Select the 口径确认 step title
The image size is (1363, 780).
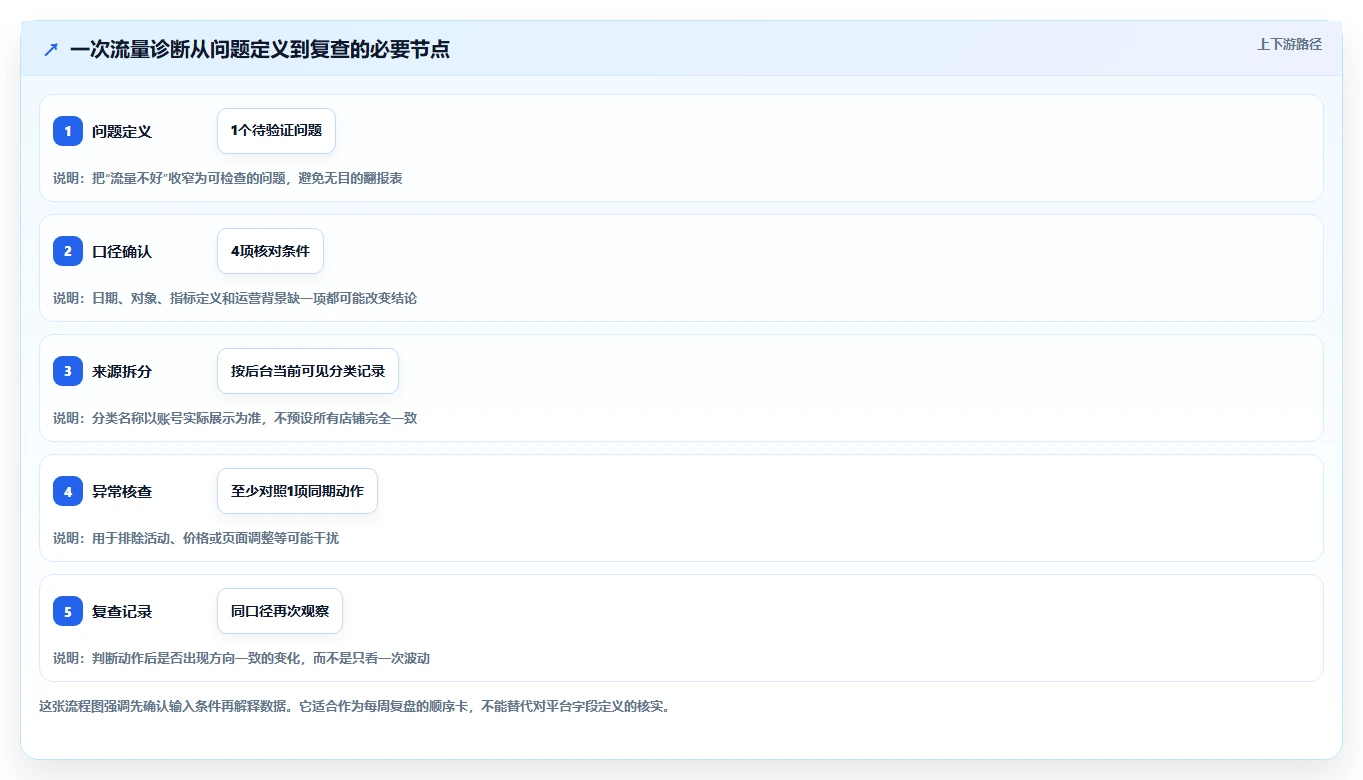point(122,251)
